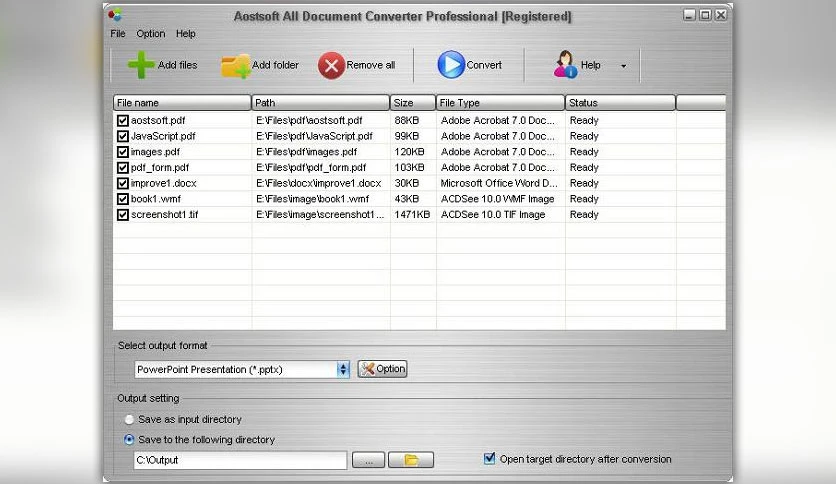Image resolution: width=836 pixels, height=484 pixels.
Task: Select Save as input directory option
Action: tap(129, 420)
